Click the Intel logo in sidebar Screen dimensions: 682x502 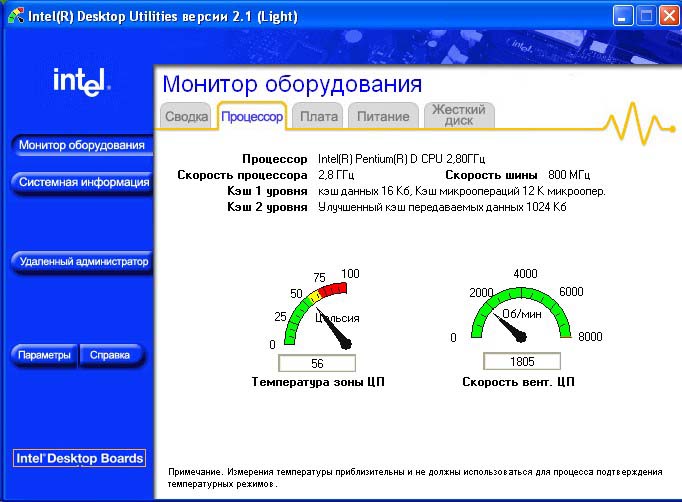81,82
